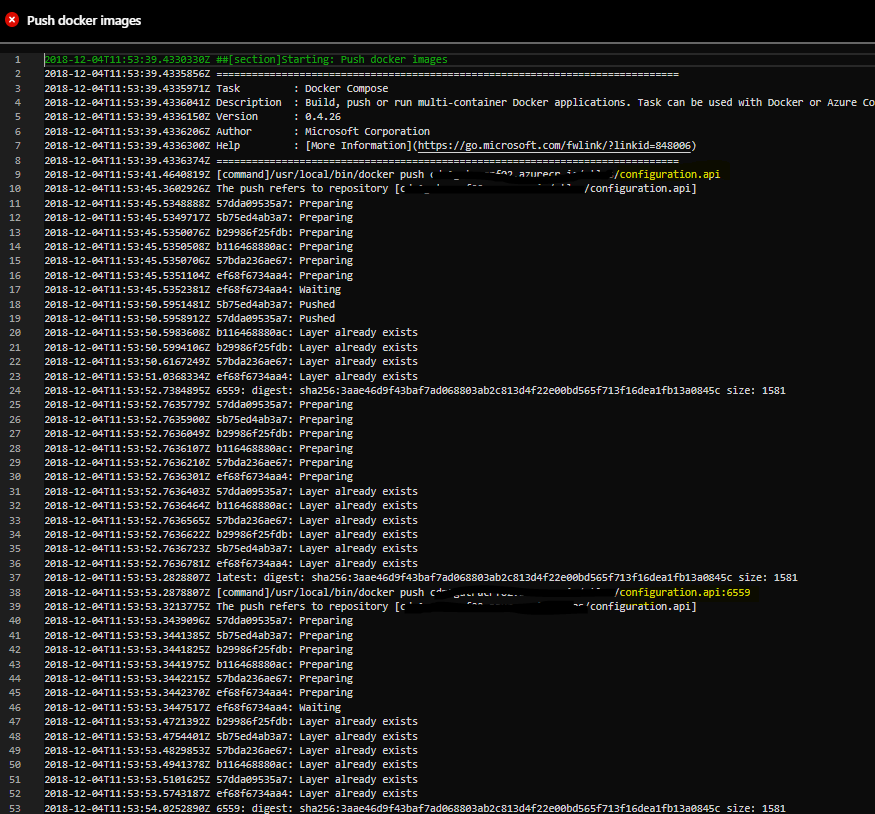
Task: Click line 11 57dda09535a7: Preparing
Action: (199, 203)
